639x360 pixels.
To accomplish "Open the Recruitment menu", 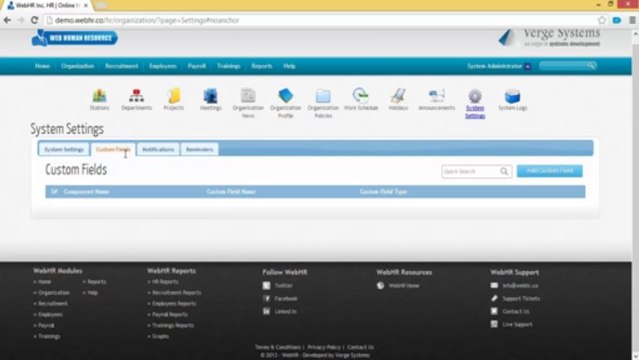I will point(121,66).
